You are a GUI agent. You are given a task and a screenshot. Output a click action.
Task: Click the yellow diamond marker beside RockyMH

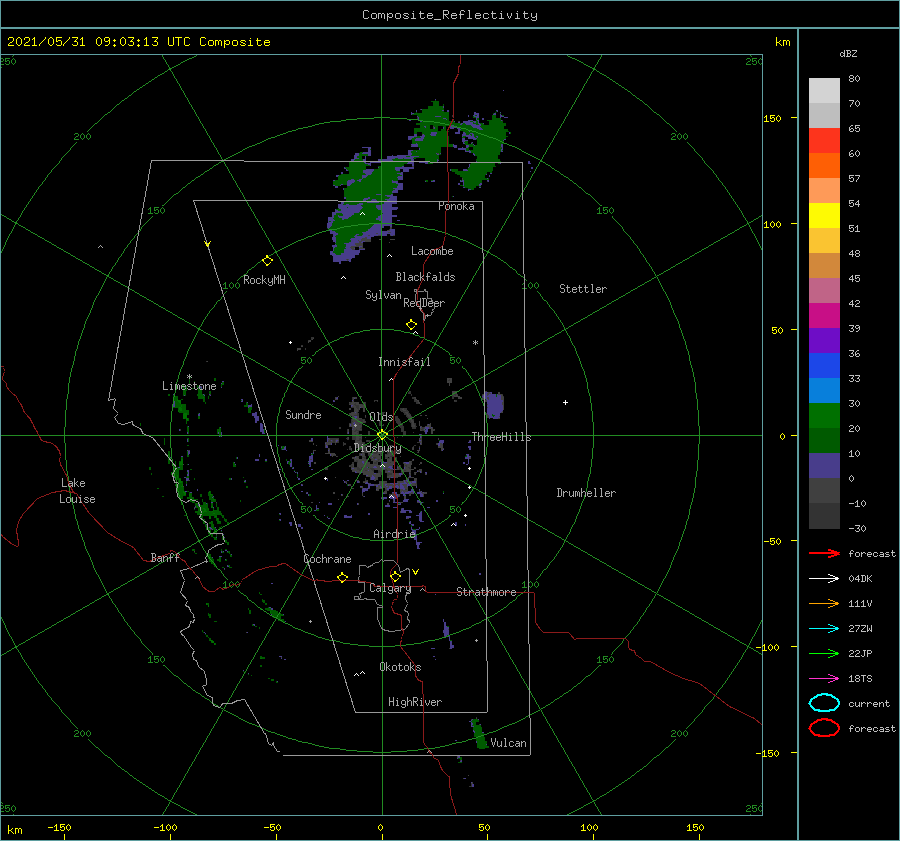point(267,261)
